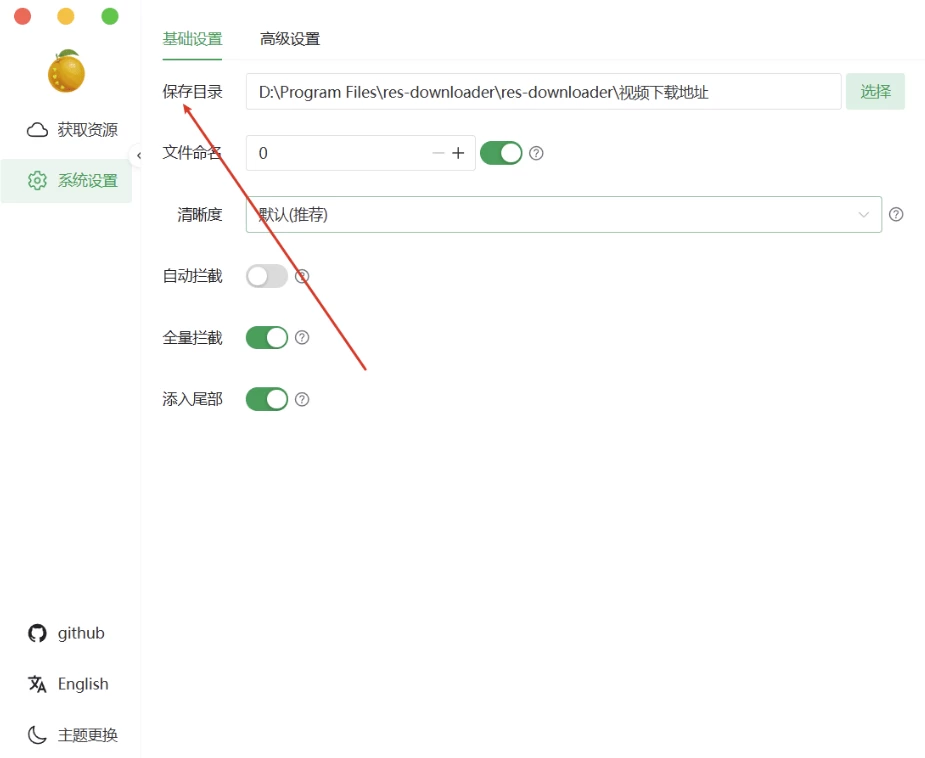Open the 清晰度 dropdown showing 默认(推荐)

560,214
